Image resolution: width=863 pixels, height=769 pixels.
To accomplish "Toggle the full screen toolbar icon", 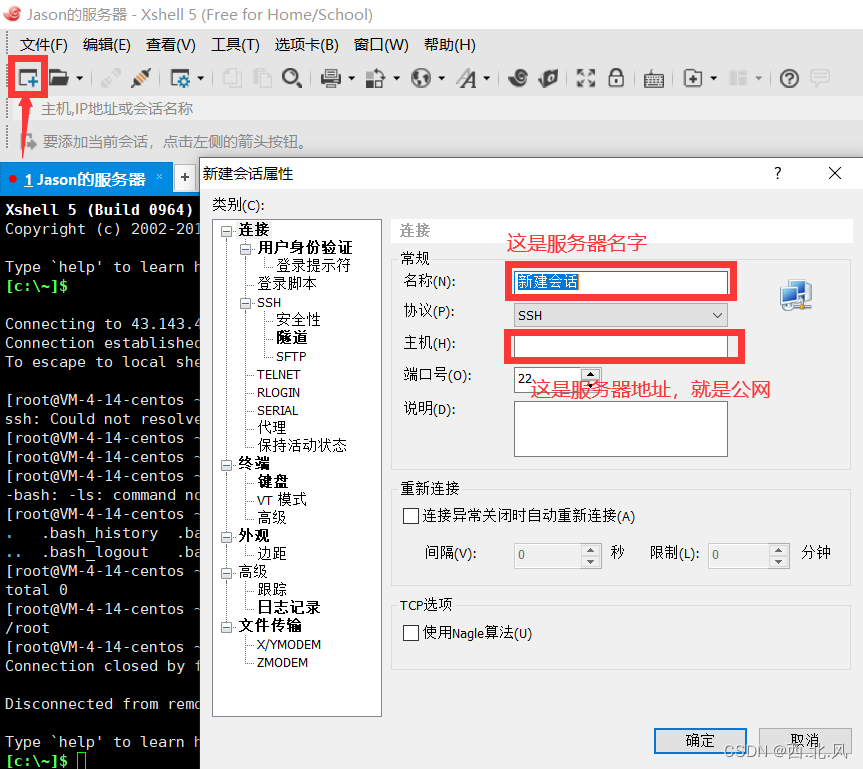I will coord(586,78).
